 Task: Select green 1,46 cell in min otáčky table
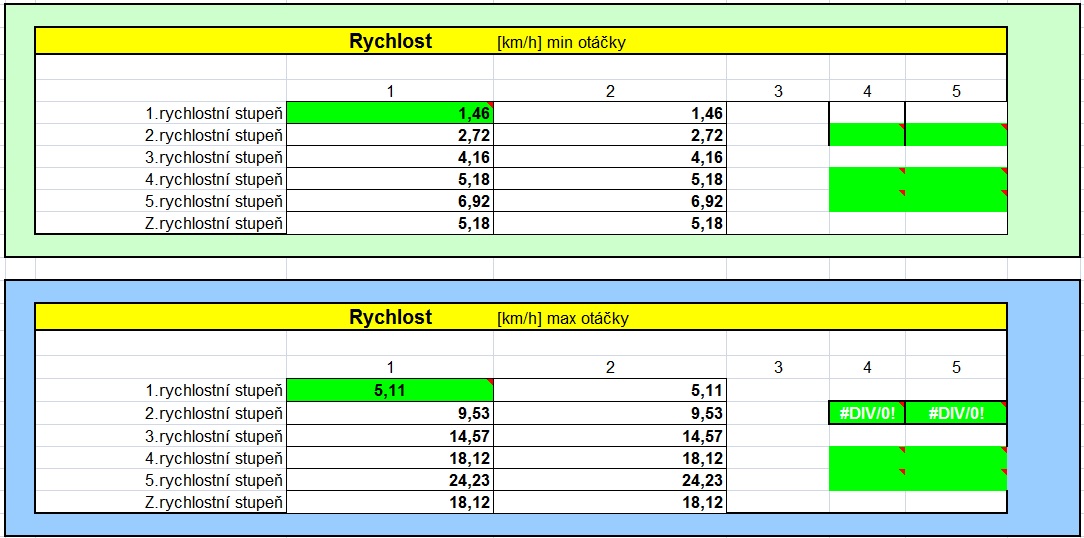coord(390,113)
